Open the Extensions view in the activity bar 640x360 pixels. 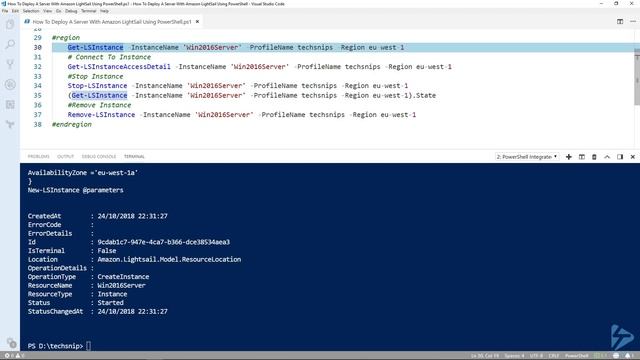coord(10,104)
